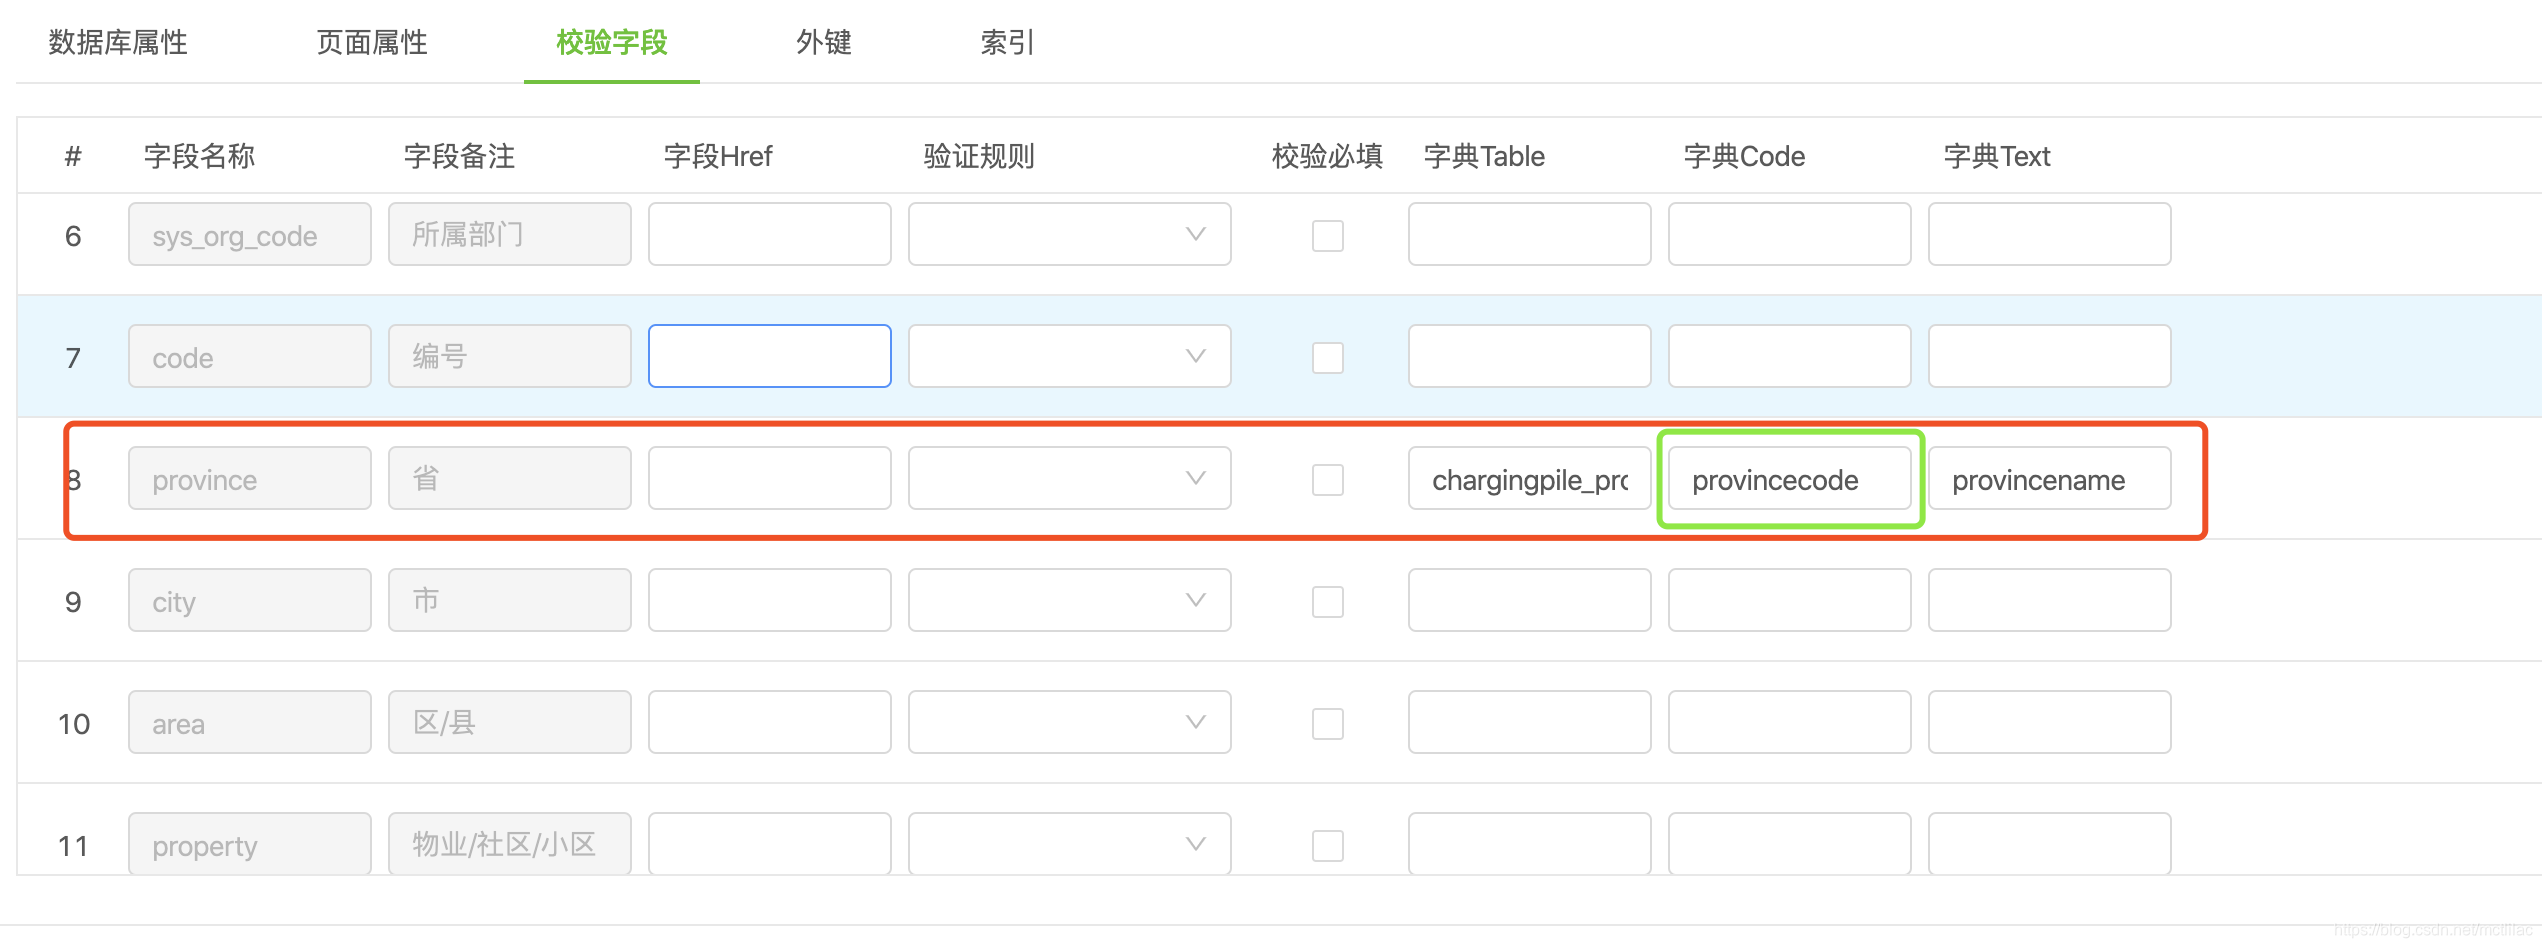The image size is (2542, 948).
Task: Open validation rule dropdown for code row
Action: pos(1068,356)
